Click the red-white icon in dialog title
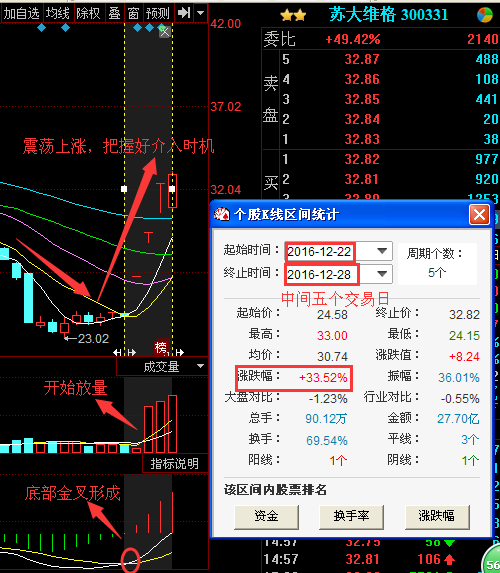The height and width of the screenshot is (573, 500). click(x=222, y=214)
